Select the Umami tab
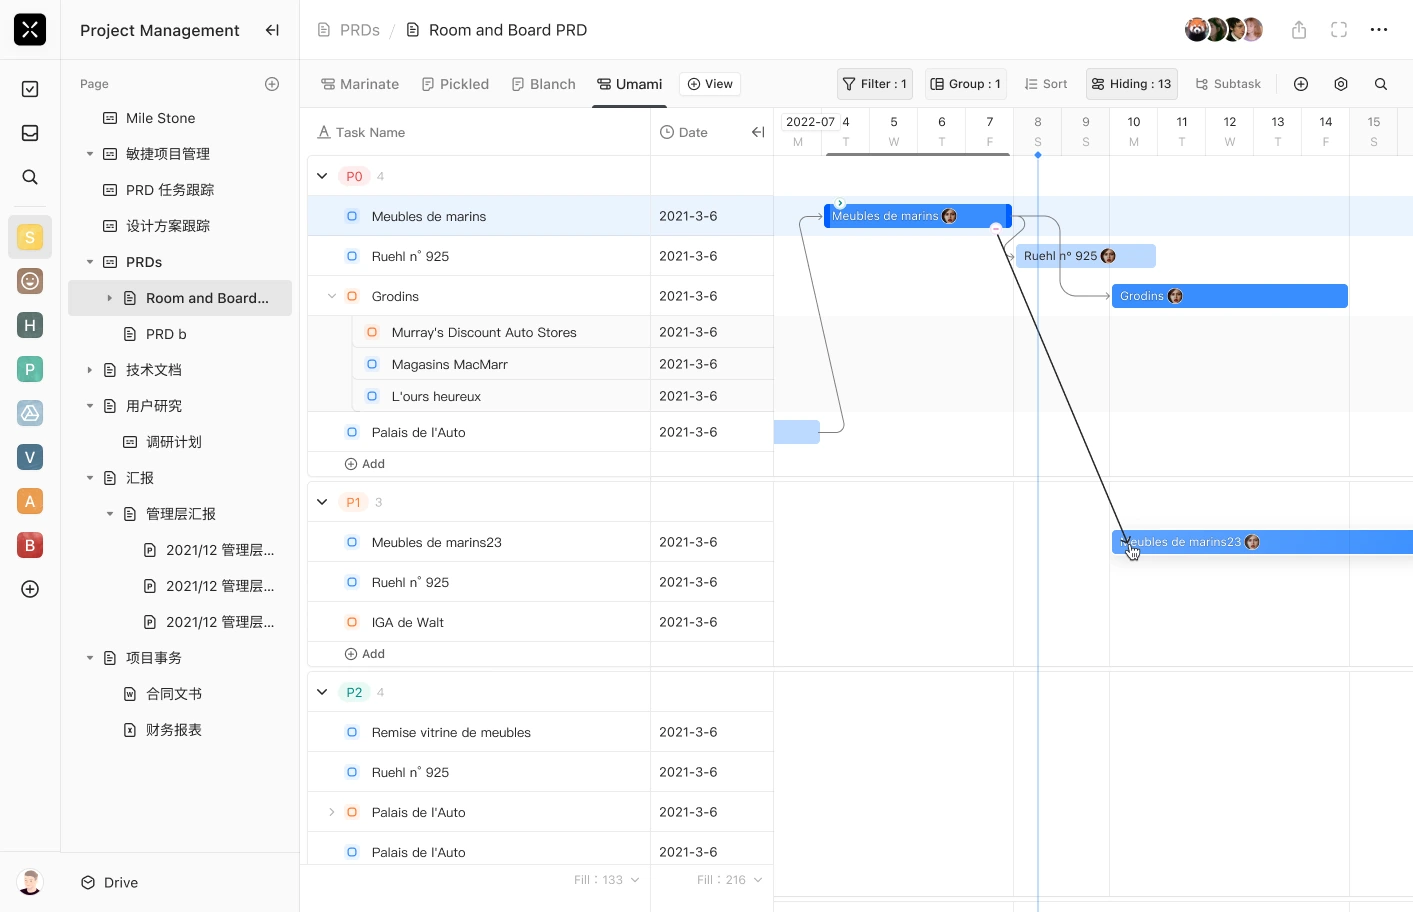This screenshot has width=1413, height=912. click(630, 84)
